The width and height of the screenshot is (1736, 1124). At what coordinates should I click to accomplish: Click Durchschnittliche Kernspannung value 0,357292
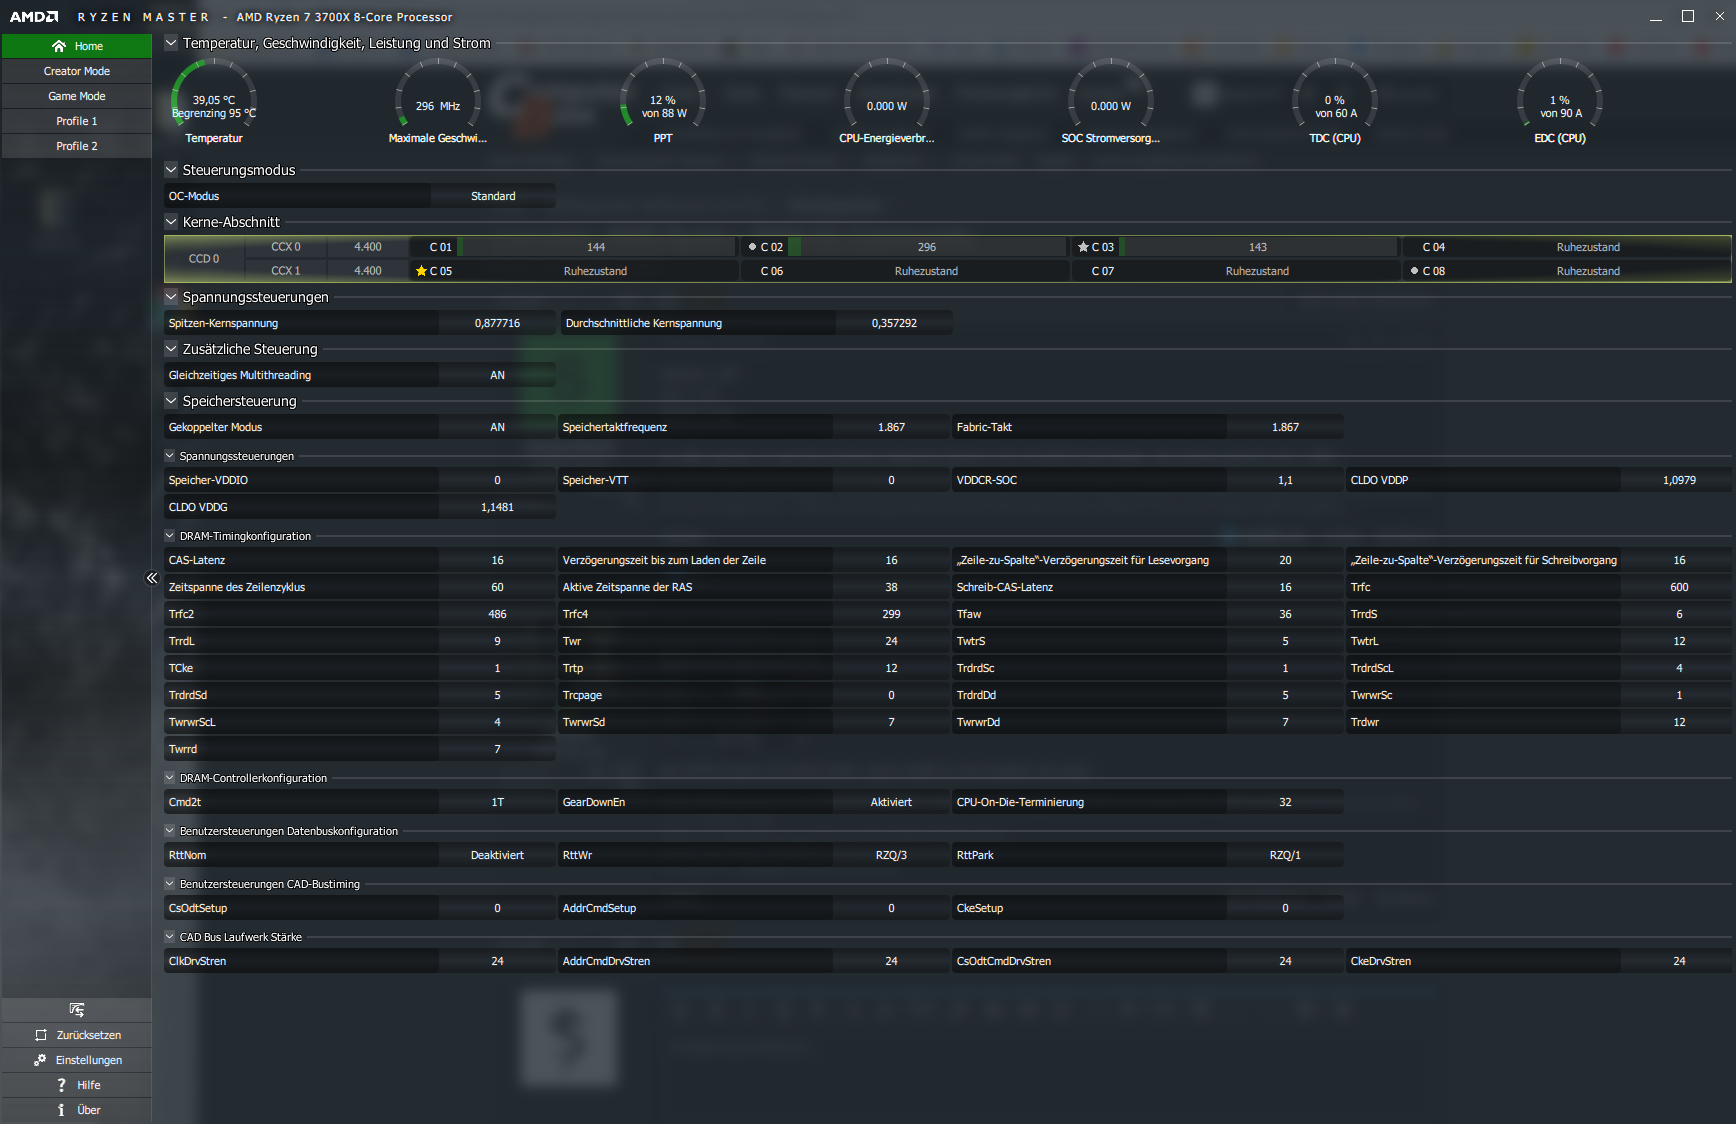pyautogui.click(x=894, y=323)
